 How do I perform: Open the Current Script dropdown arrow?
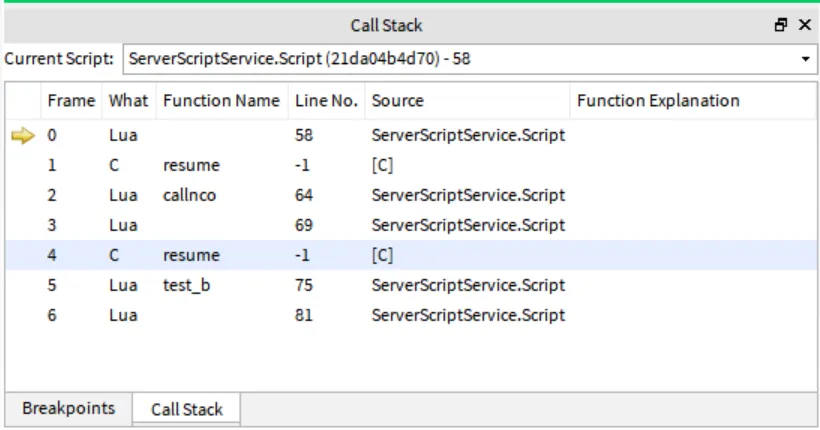tap(805, 59)
